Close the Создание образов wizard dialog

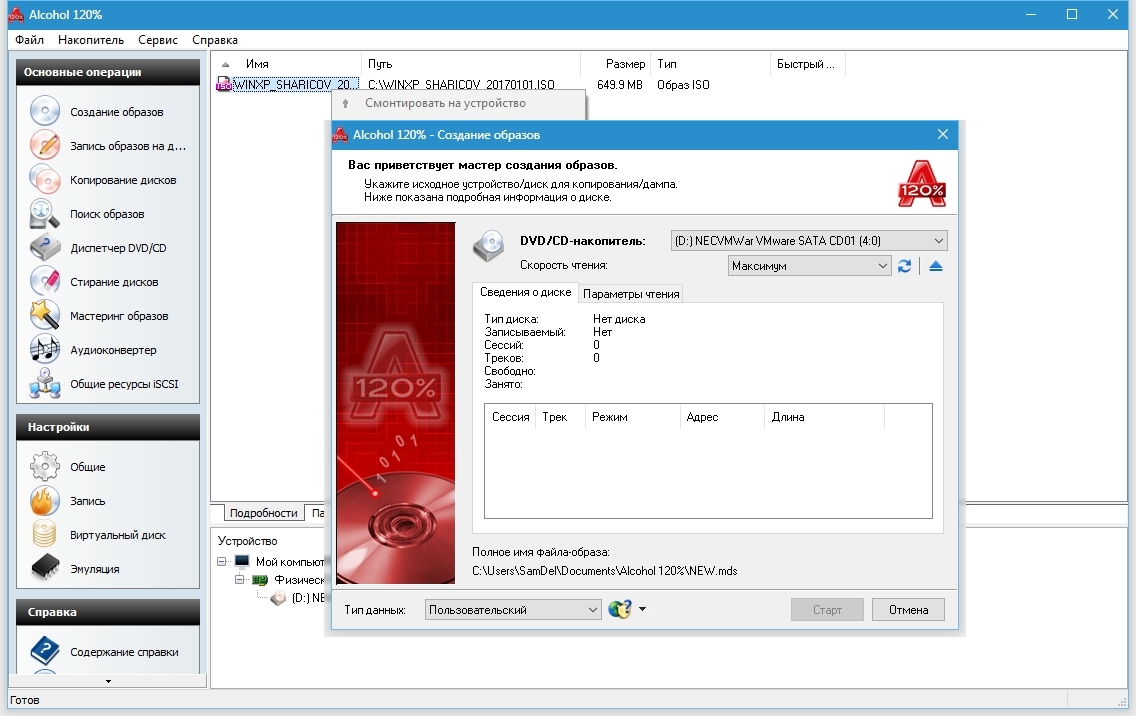pyautogui.click(x=942, y=135)
